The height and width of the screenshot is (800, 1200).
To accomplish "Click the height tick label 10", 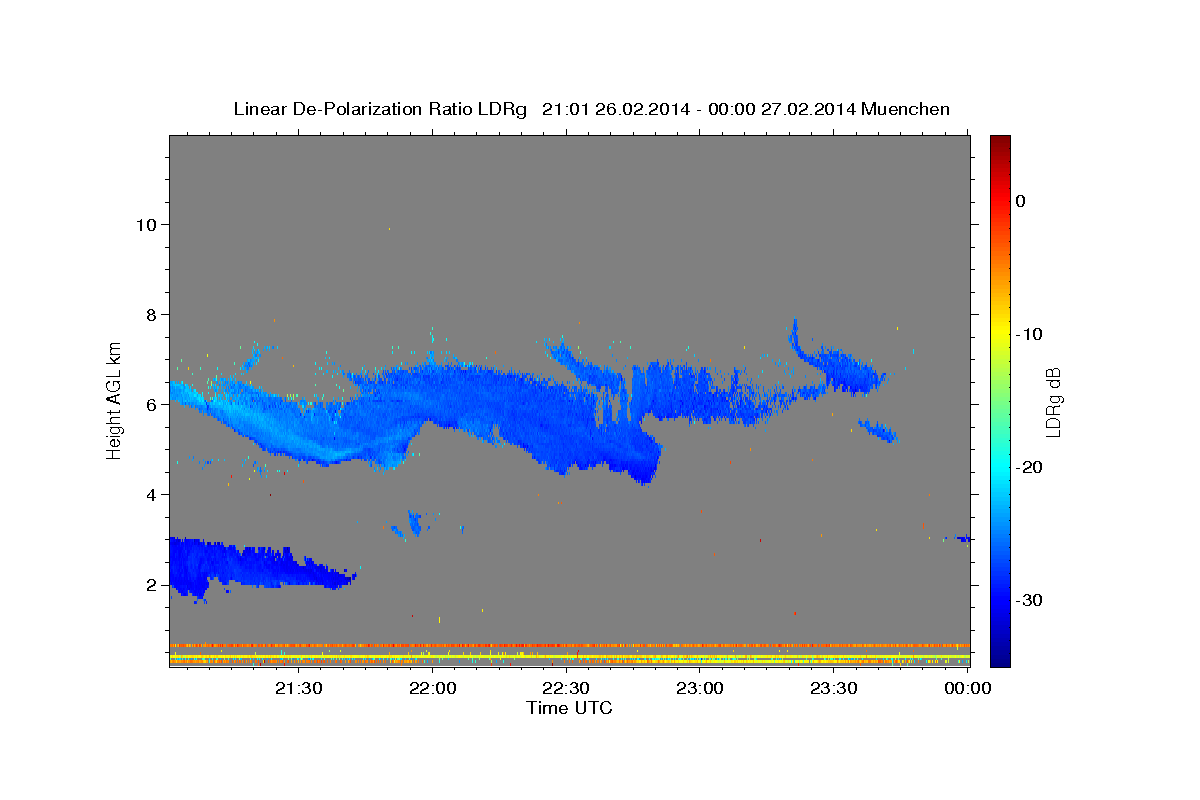I will point(146,225).
